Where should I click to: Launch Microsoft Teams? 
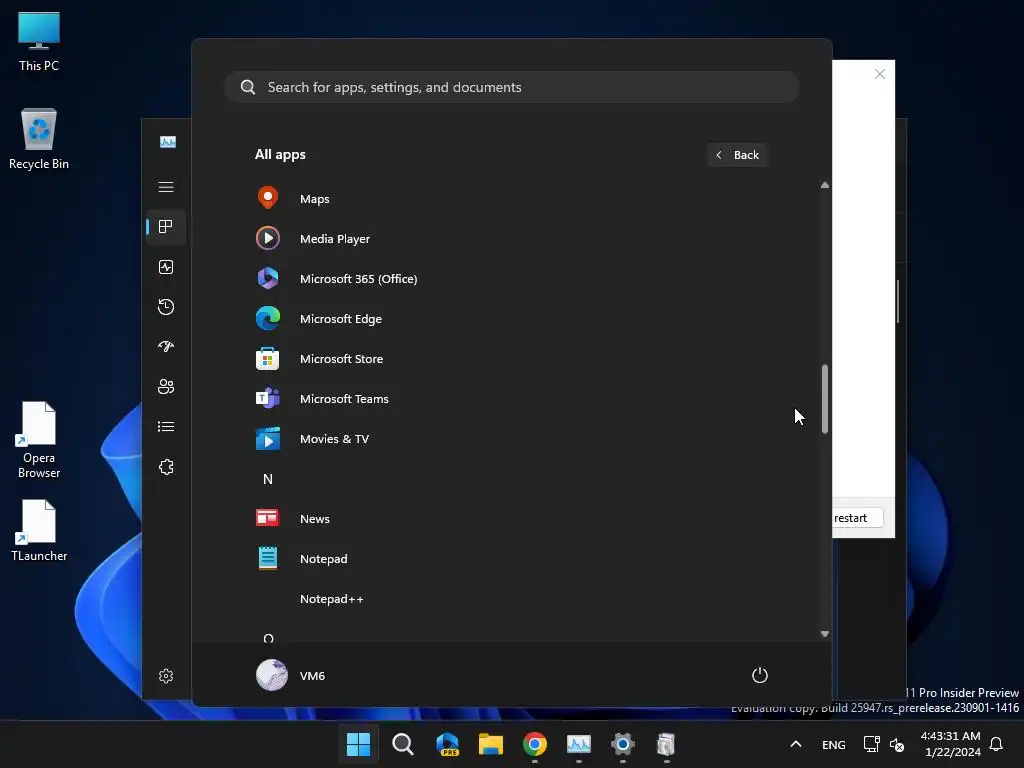click(511, 398)
